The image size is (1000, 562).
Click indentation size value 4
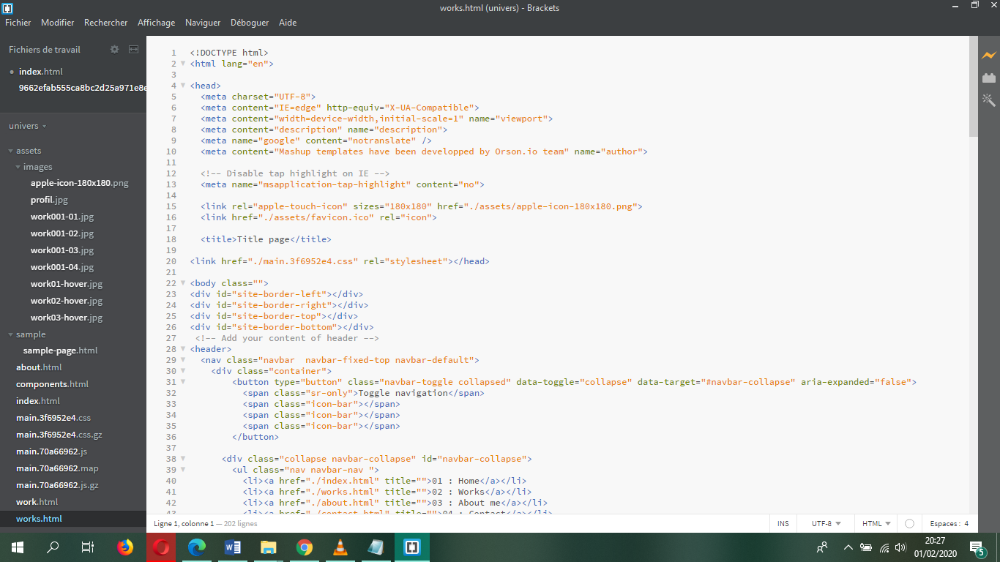tap(966, 523)
